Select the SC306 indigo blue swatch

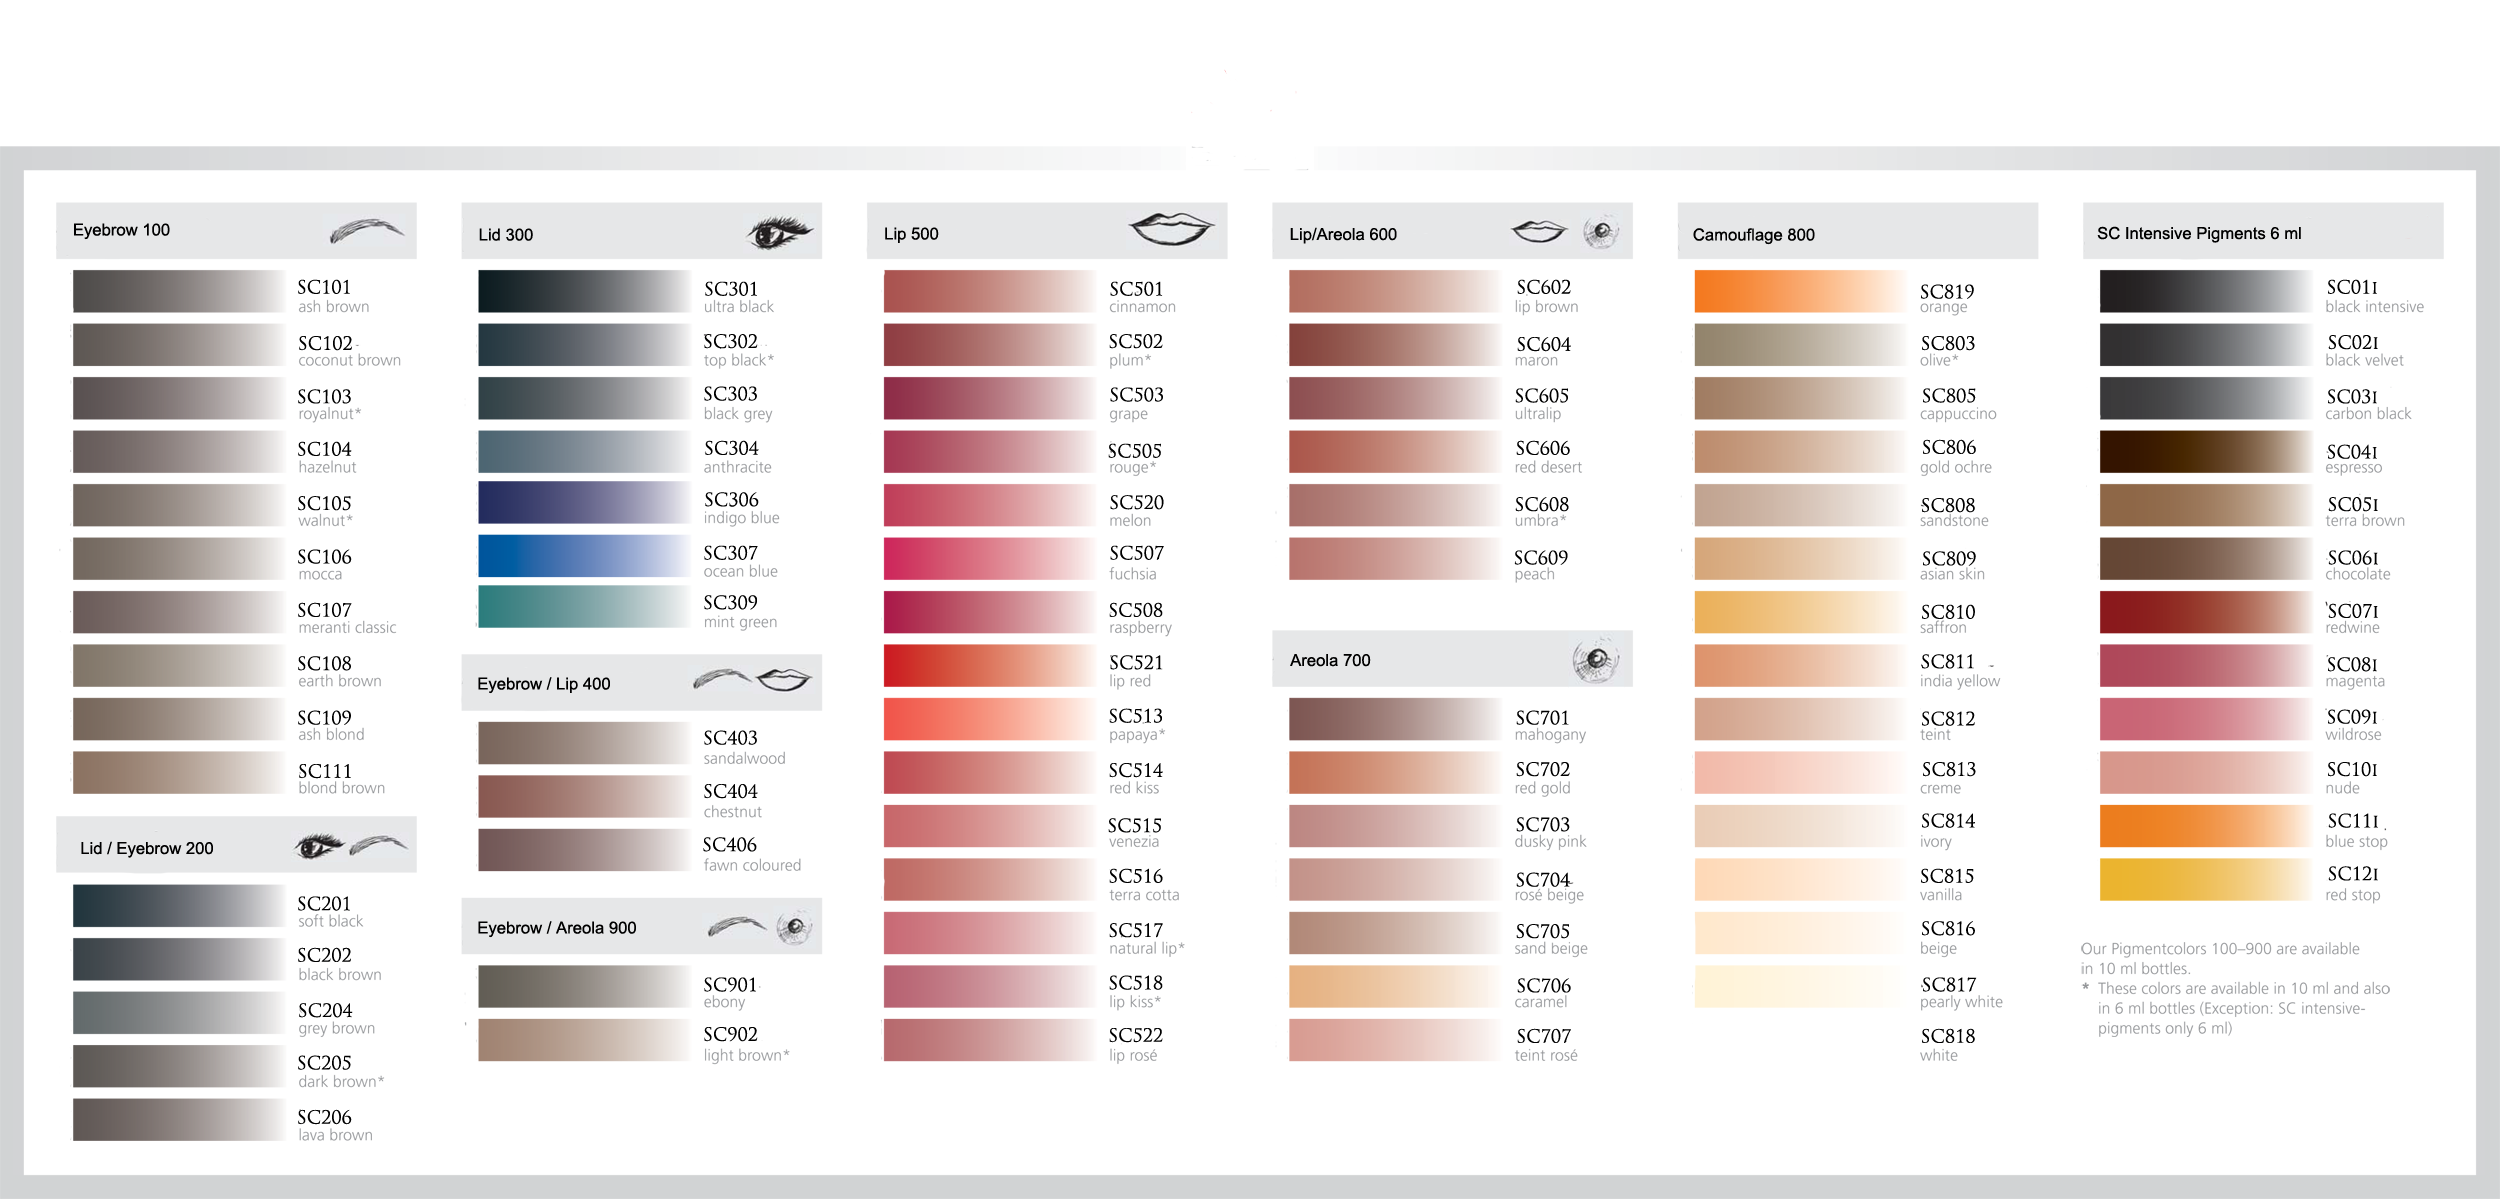point(583,503)
